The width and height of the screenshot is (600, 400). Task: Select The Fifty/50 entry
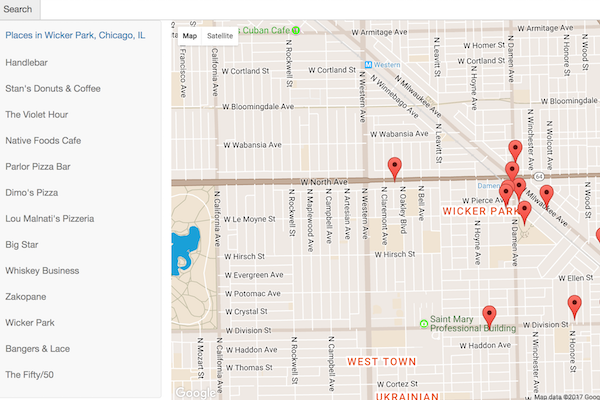(x=29, y=375)
